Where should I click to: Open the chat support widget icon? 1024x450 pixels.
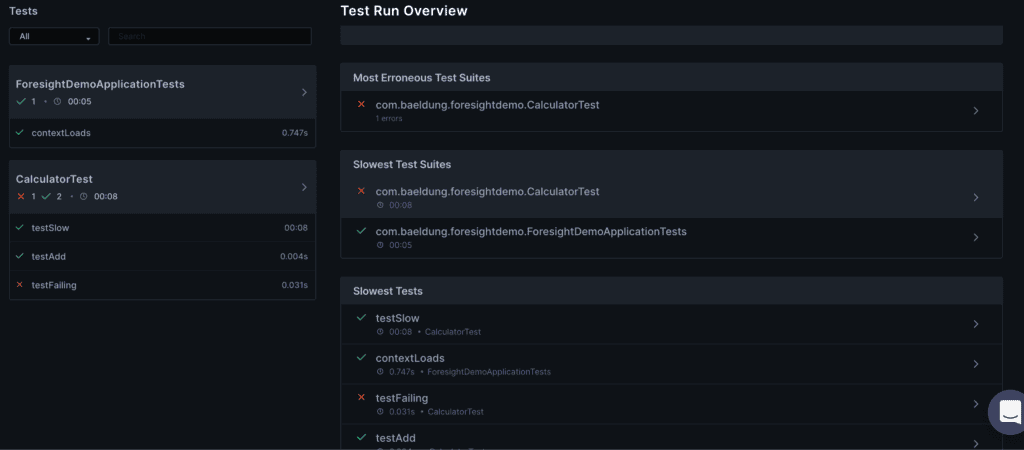coord(1009,412)
